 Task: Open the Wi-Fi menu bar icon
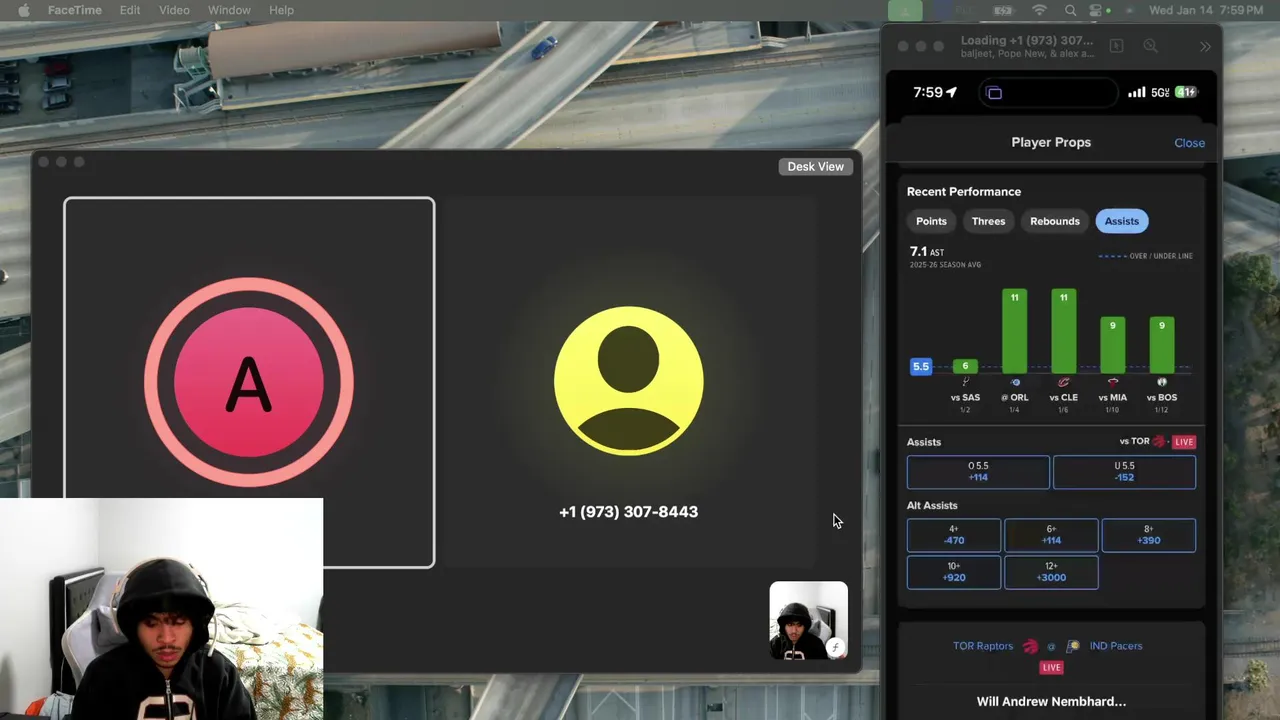(1040, 10)
